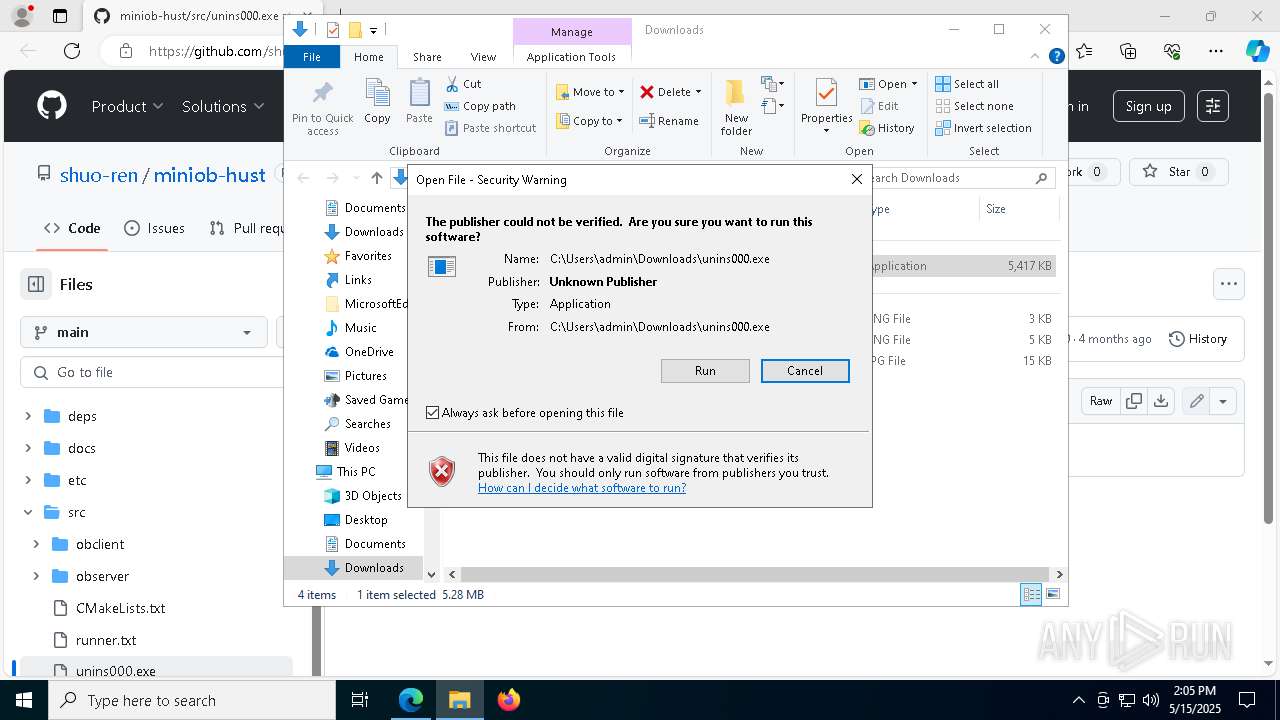Image resolution: width=1280 pixels, height=720 pixels.
Task: Click the Cut scissors command
Action: tap(464, 84)
